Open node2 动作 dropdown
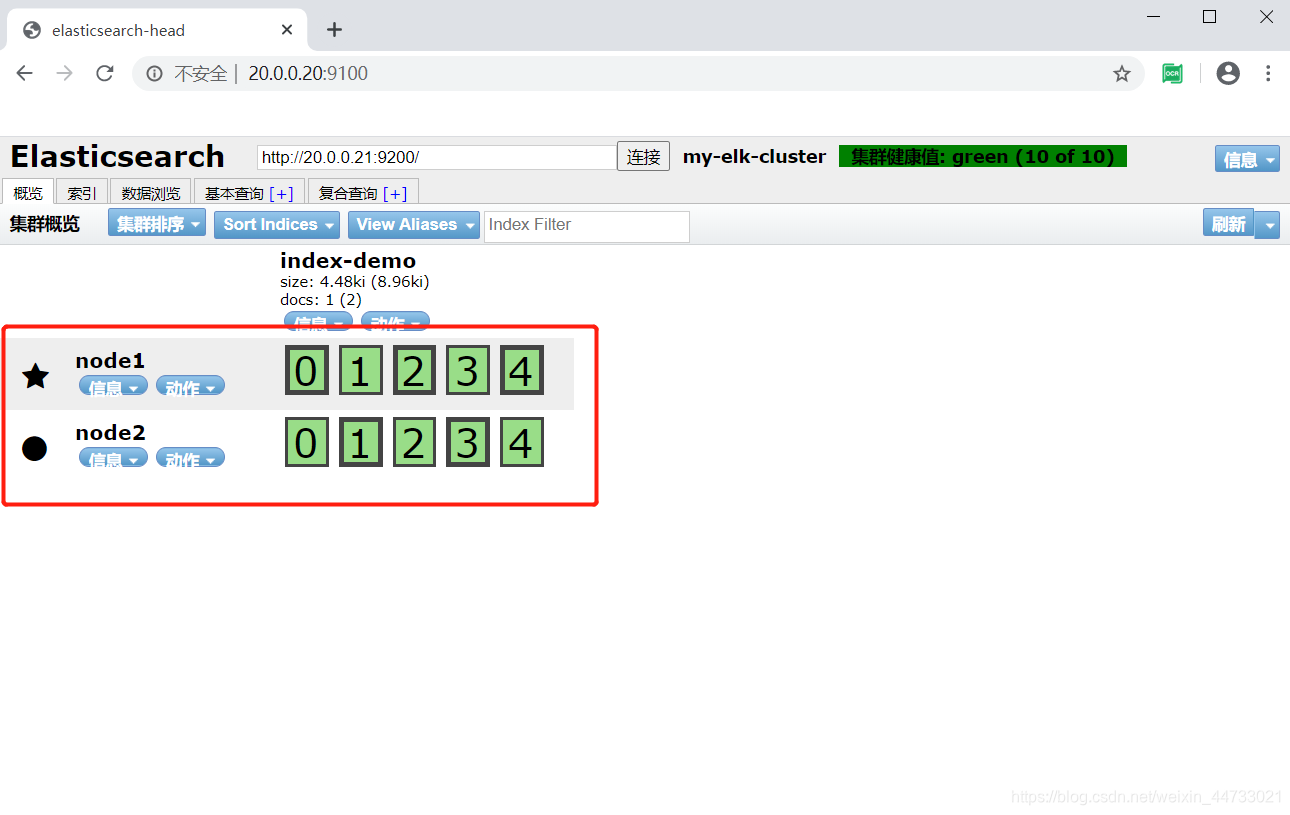The height and width of the screenshot is (815, 1290). pos(190,459)
